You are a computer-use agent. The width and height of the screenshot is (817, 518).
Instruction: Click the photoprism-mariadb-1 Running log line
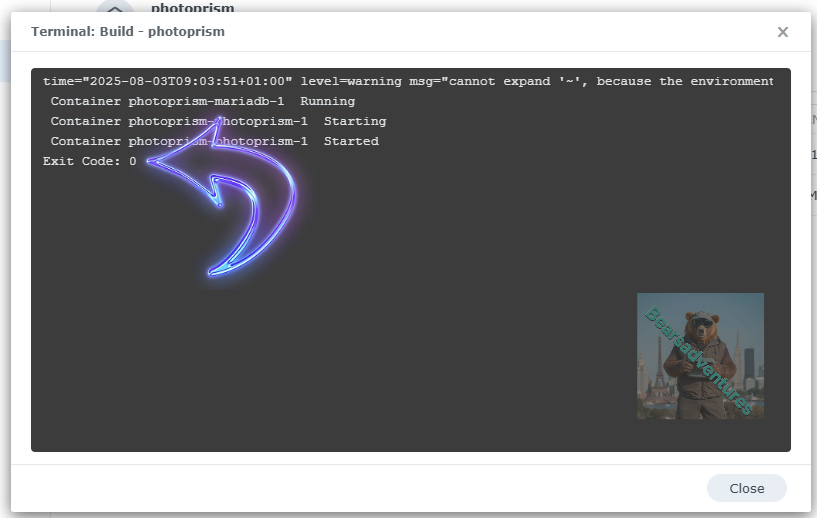coord(202,101)
